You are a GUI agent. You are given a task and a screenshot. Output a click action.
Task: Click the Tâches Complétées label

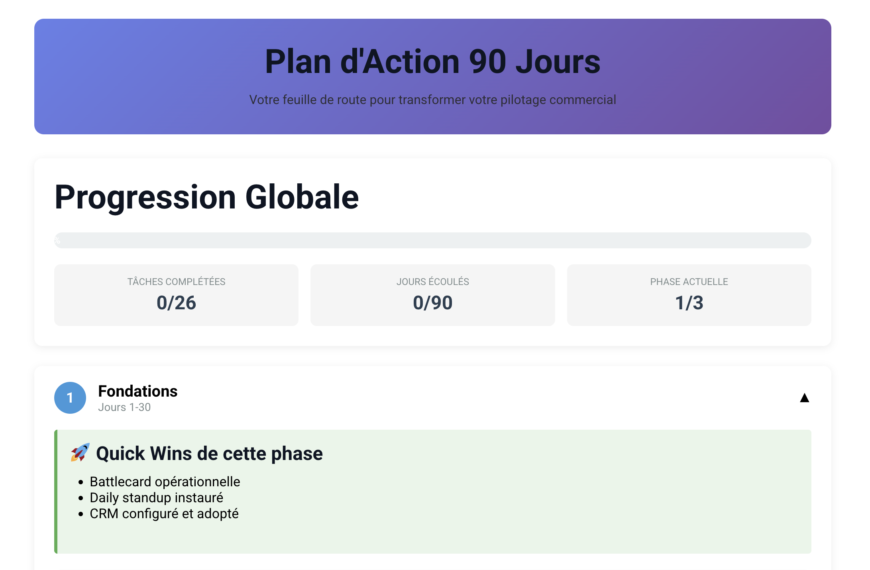click(x=176, y=282)
